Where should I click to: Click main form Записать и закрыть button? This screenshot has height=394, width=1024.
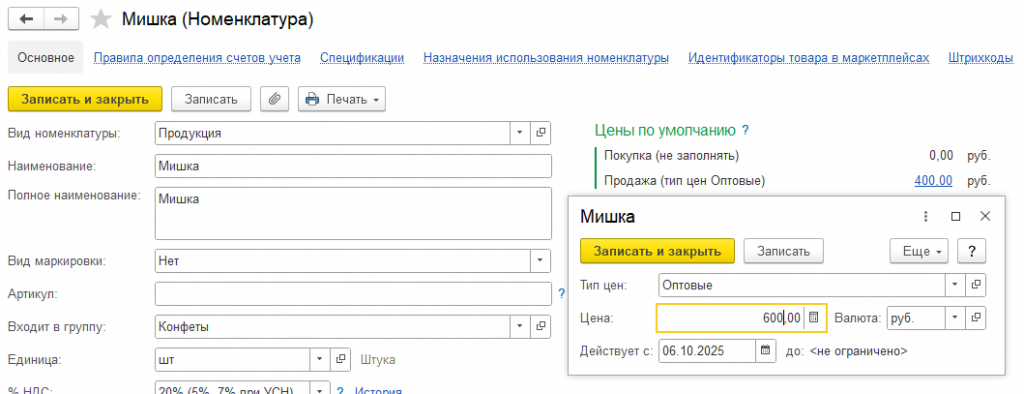tap(85, 99)
